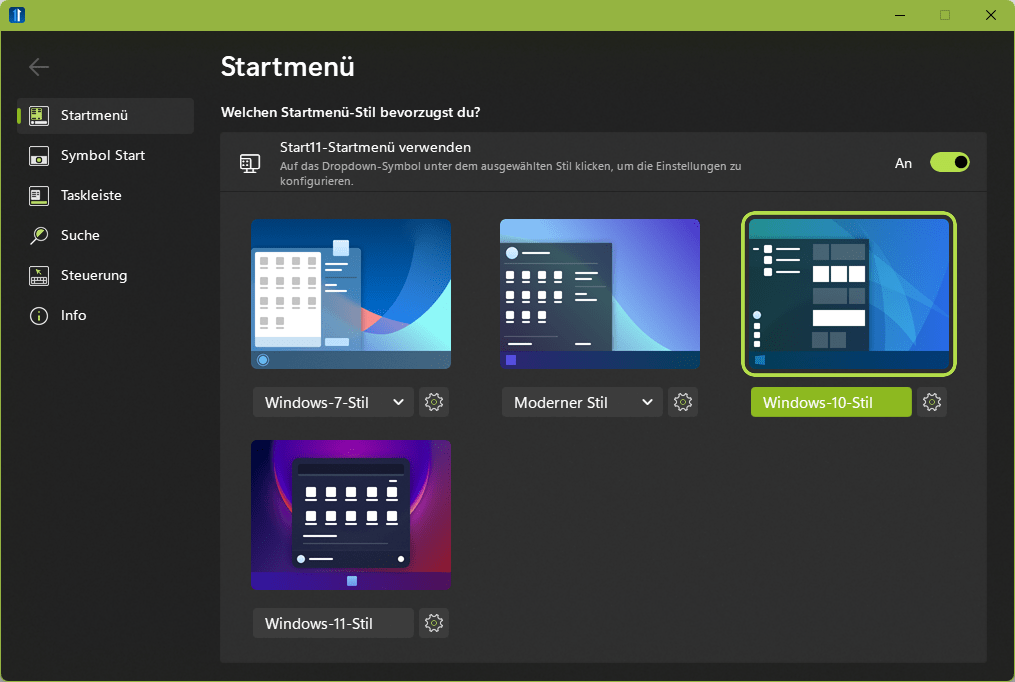
Task: Select the Startmenü section
Action: click(x=106, y=116)
